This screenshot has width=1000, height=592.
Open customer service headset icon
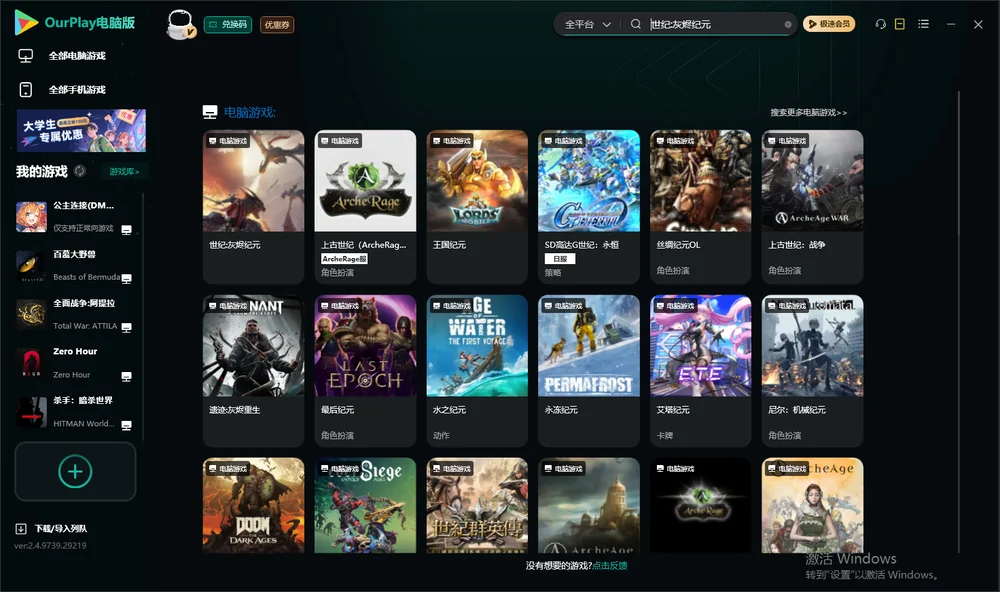pyautogui.click(x=881, y=24)
